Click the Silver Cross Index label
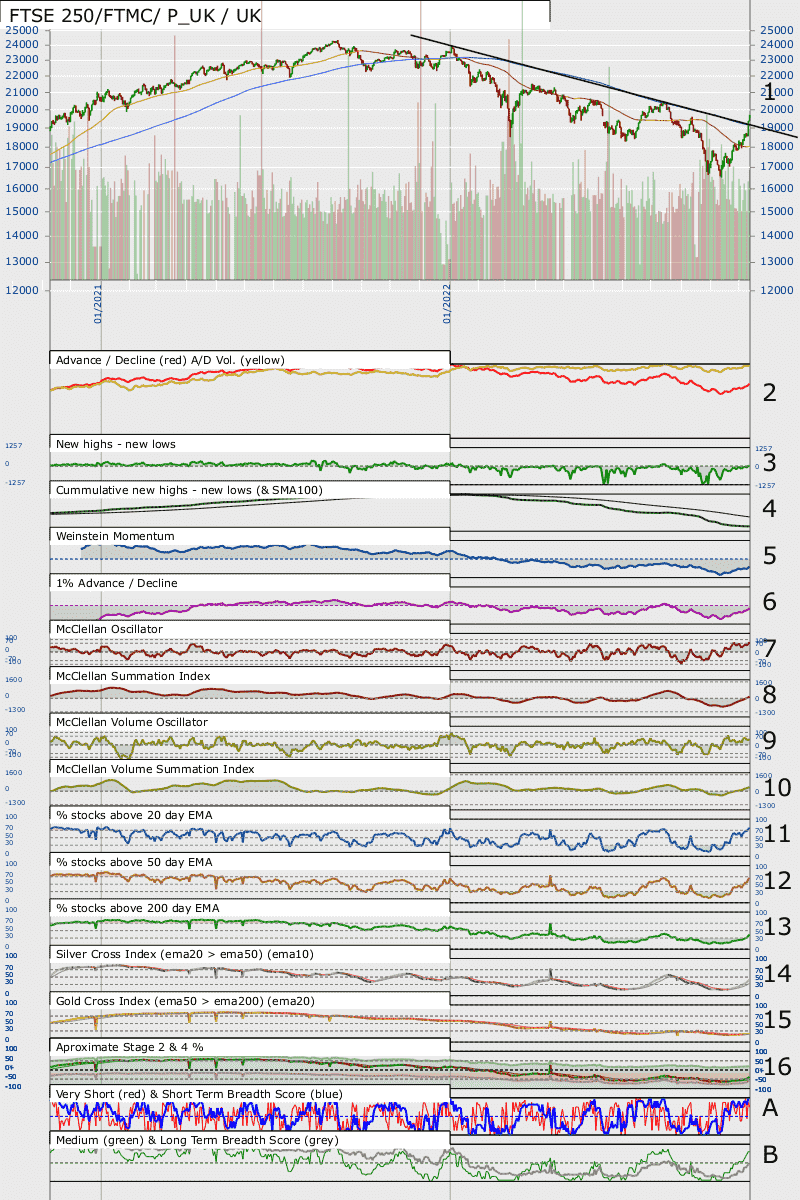Image resolution: width=800 pixels, height=1200 pixels. pyautogui.click(x=186, y=955)
